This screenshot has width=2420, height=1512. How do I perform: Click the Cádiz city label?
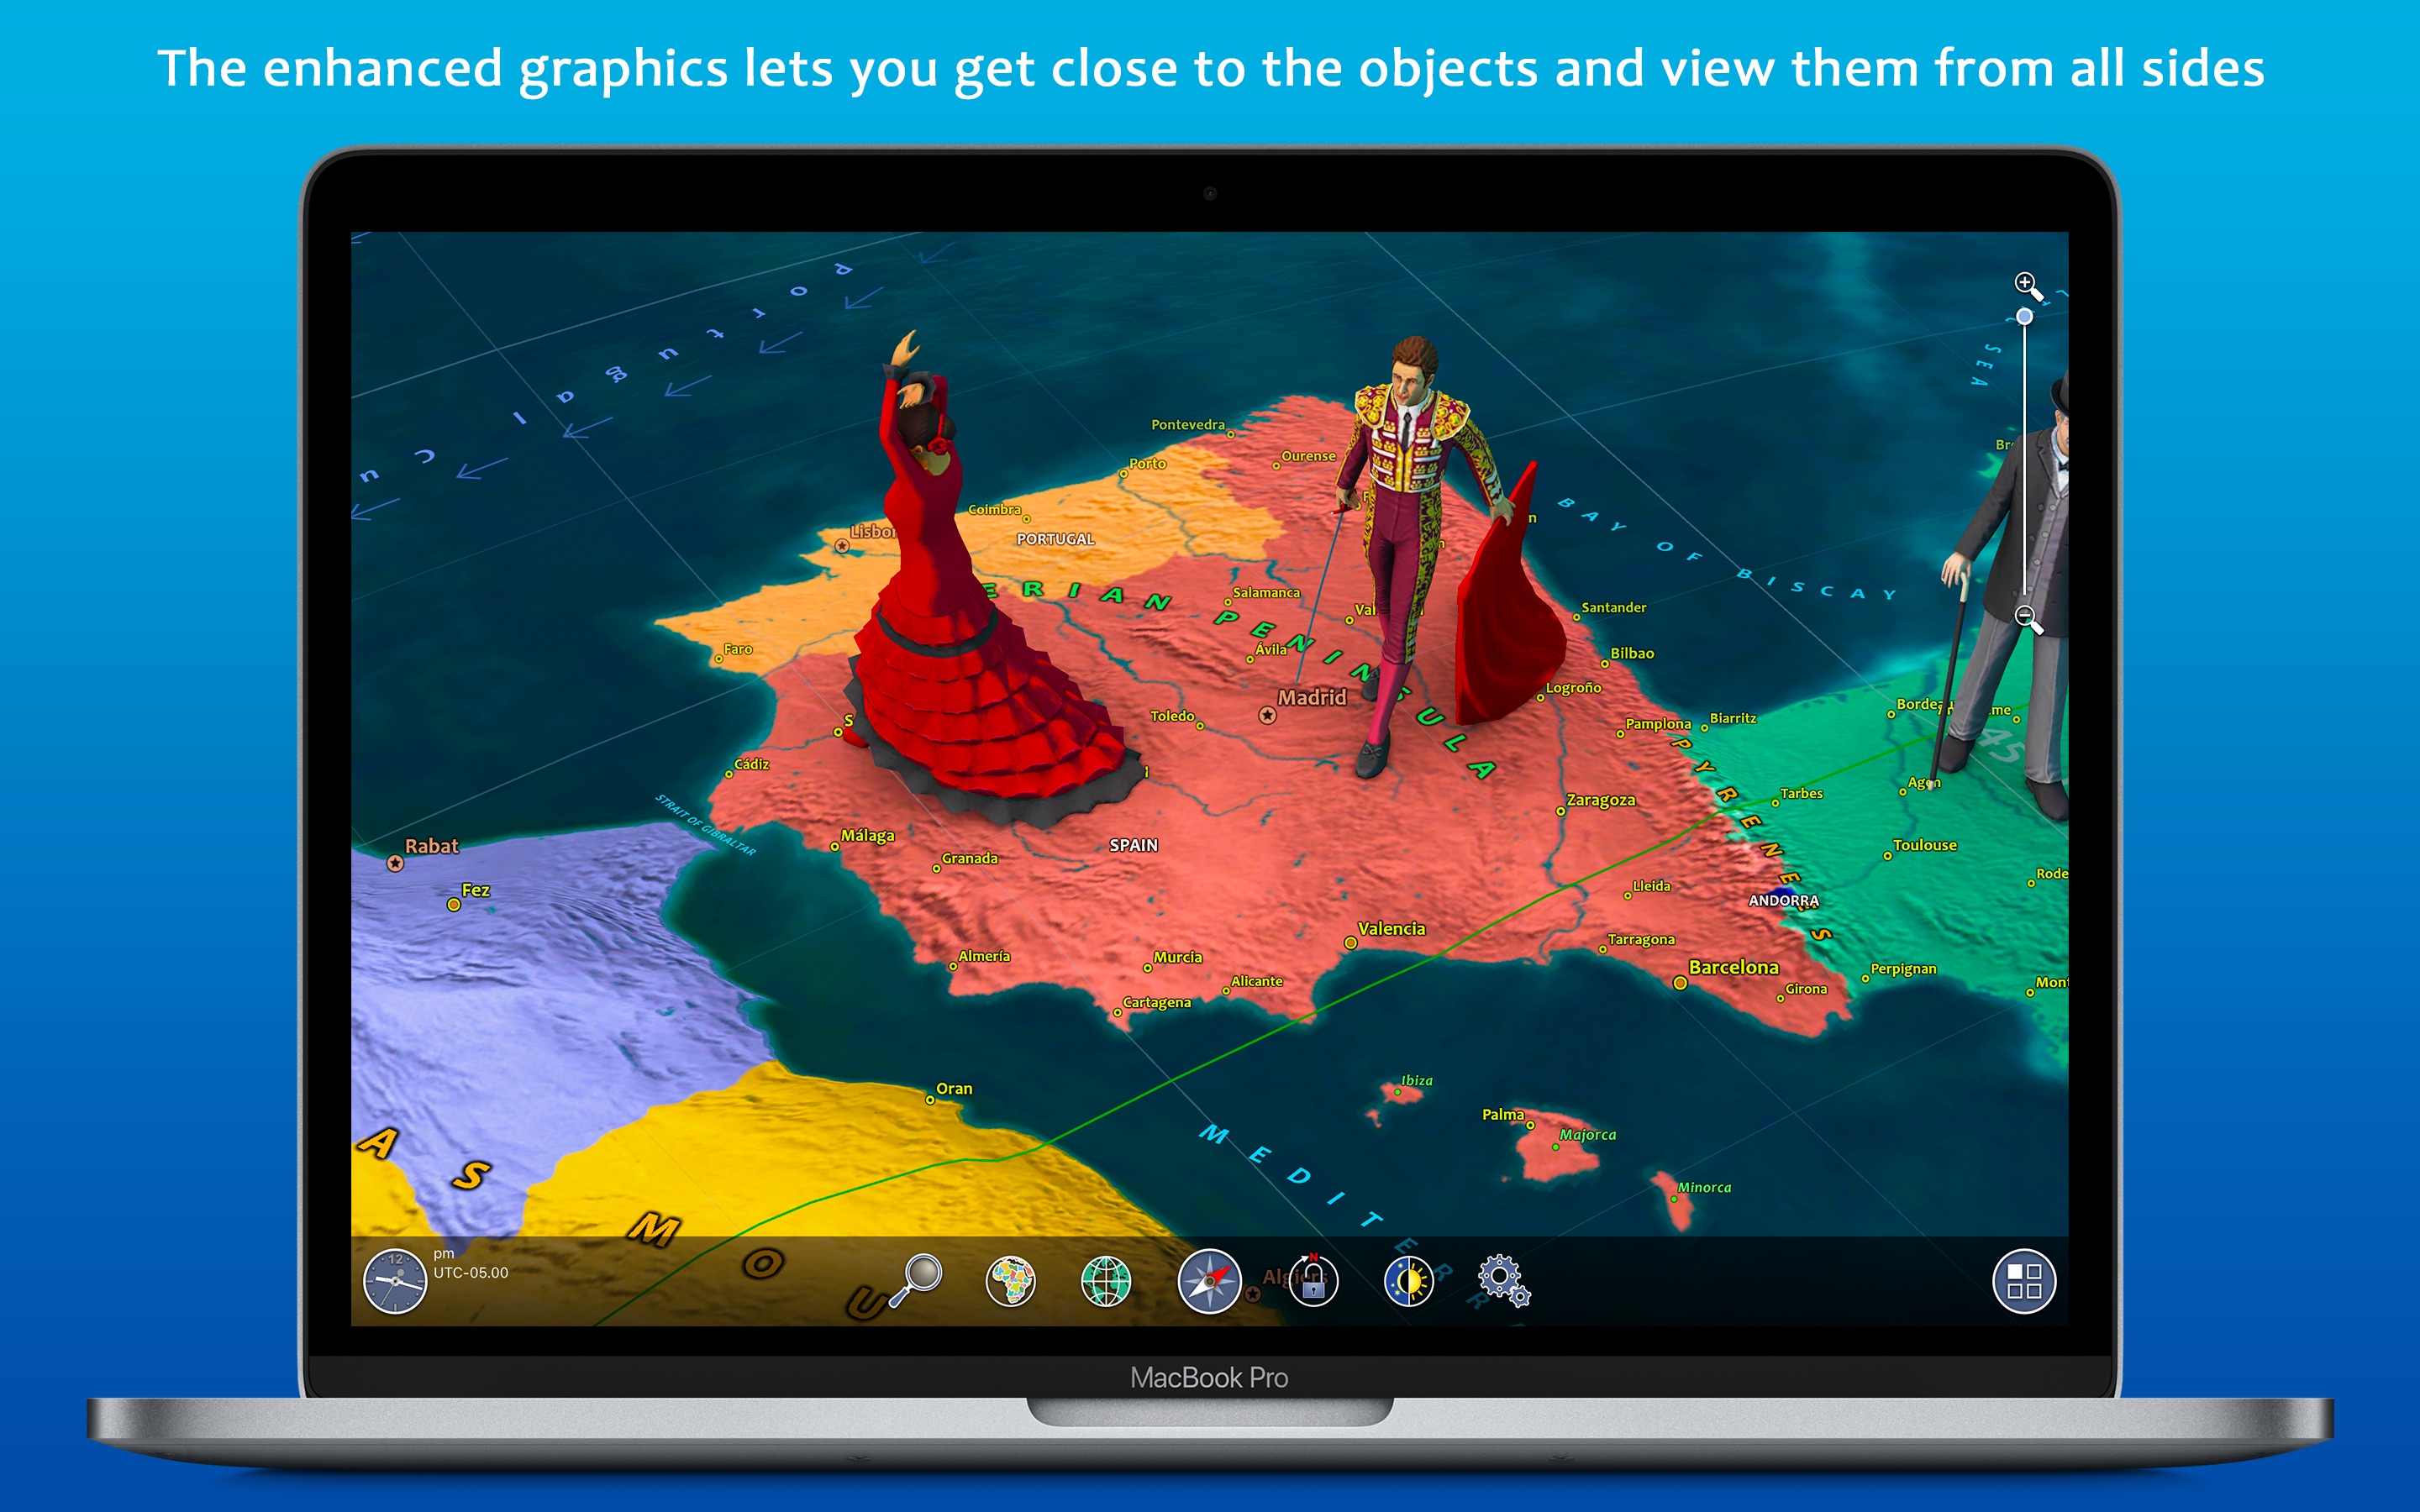point(751,764)
